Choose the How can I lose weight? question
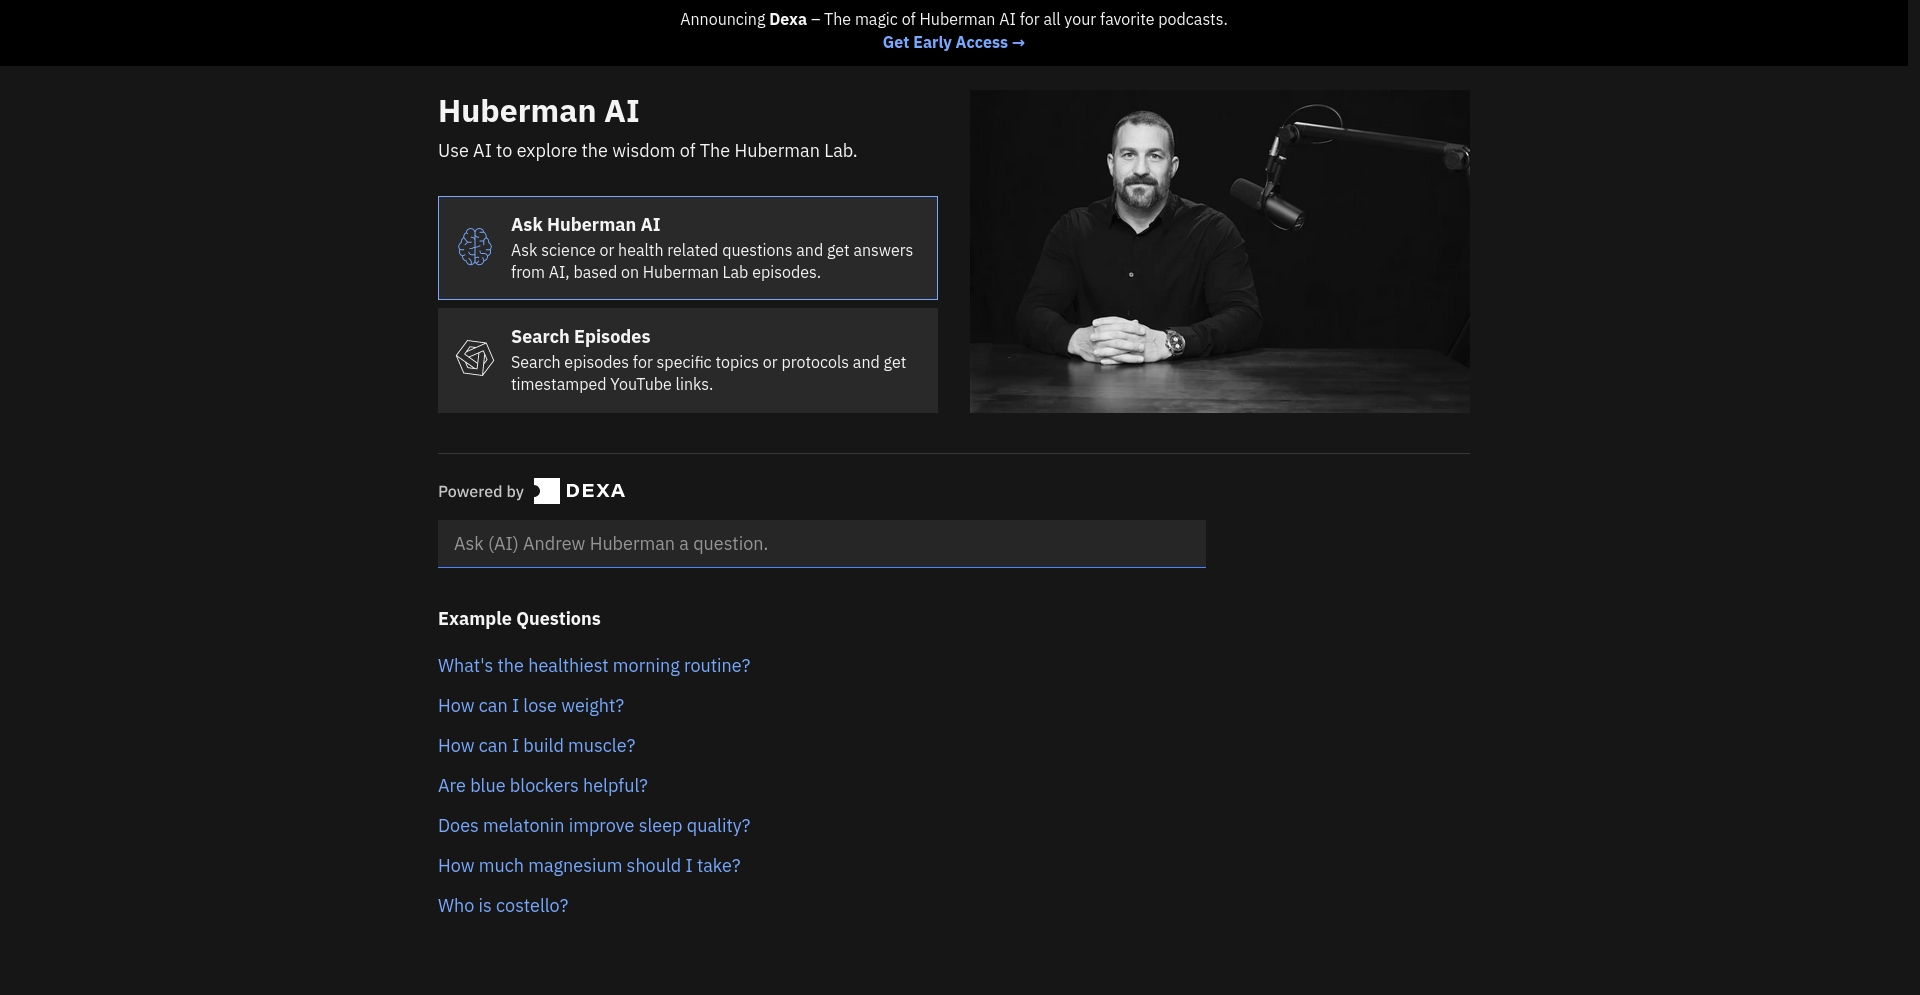Image resolution: width=1920 pixels, height=995 pixels. click(531, 706)
